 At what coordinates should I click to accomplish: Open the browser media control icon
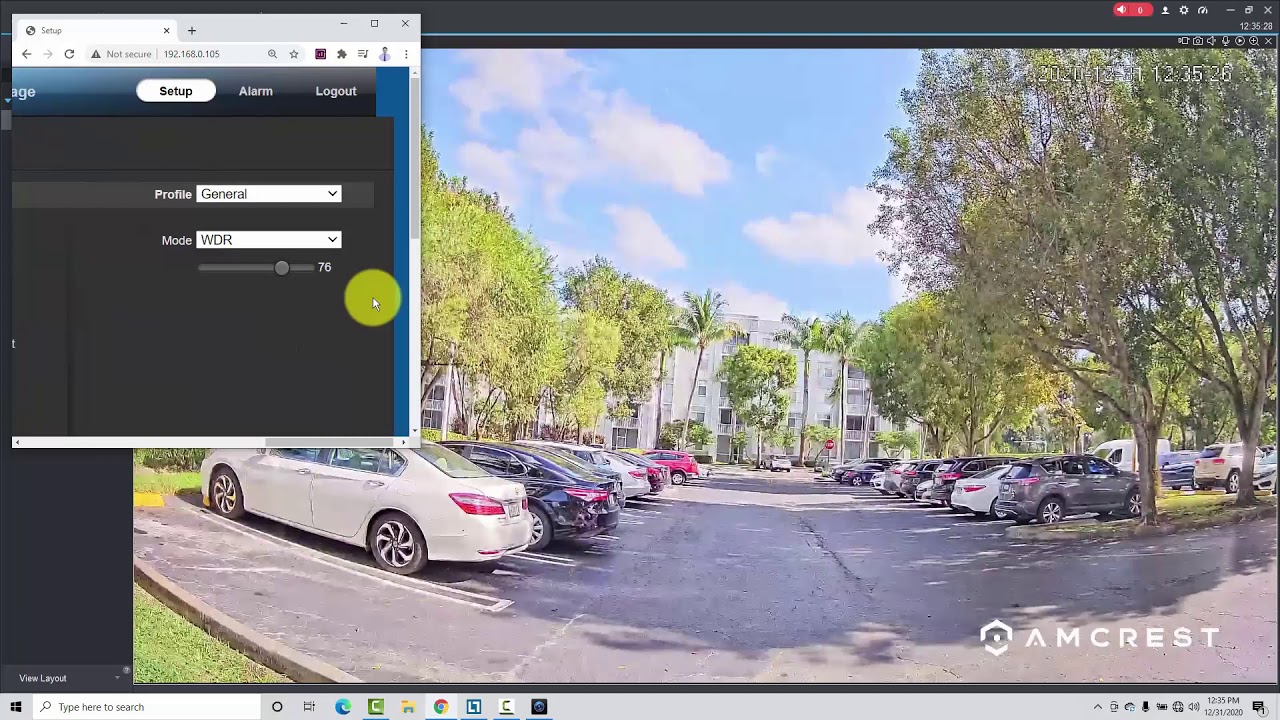363,54
